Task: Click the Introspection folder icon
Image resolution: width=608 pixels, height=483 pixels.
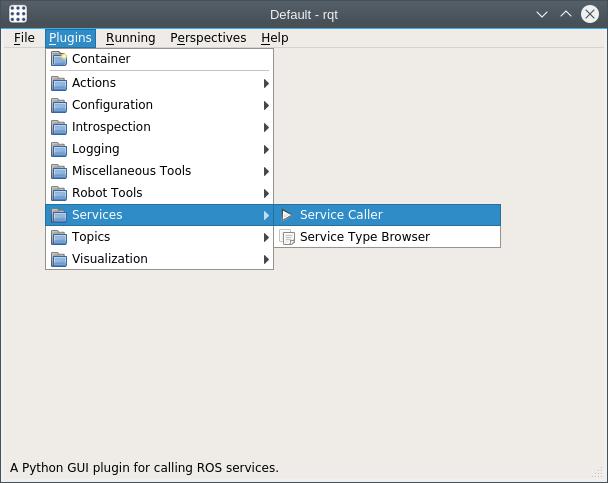Action: click(59, 127)
